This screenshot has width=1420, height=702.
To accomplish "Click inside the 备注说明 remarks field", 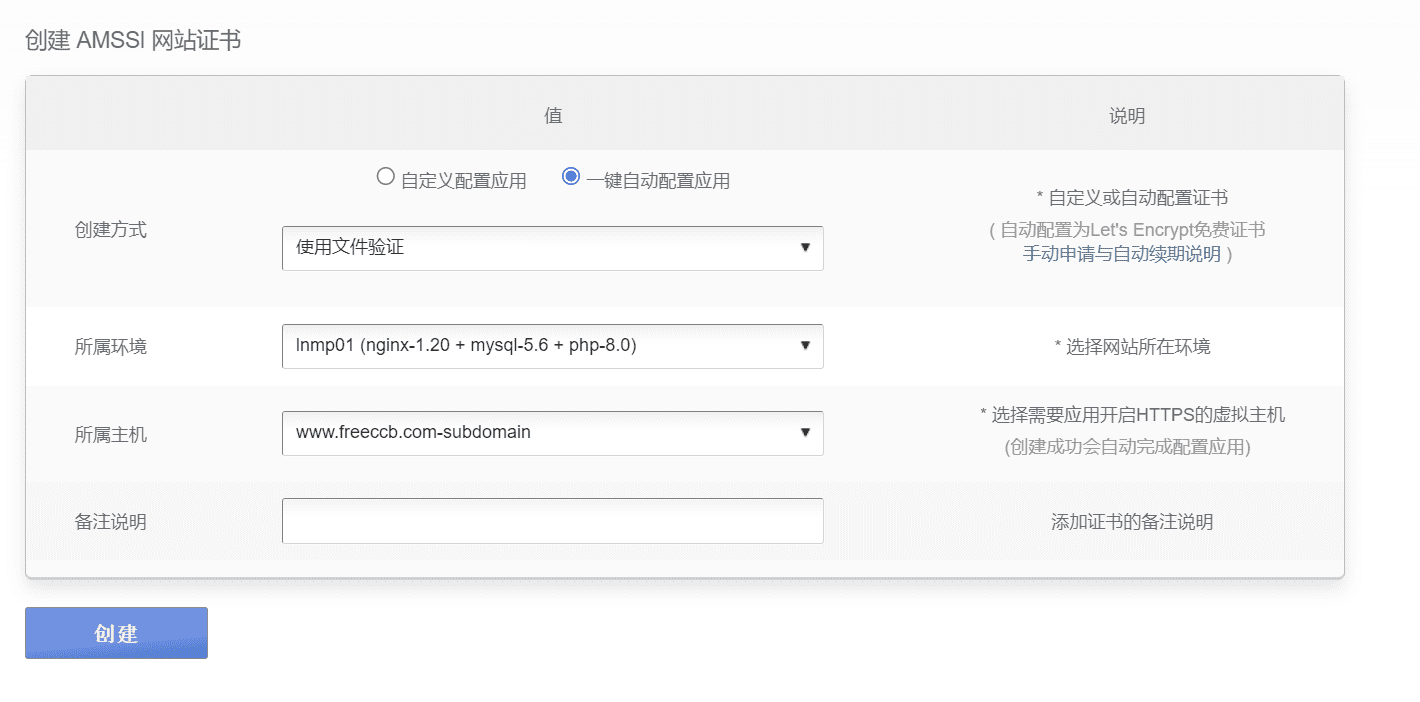I will (553, 520).
